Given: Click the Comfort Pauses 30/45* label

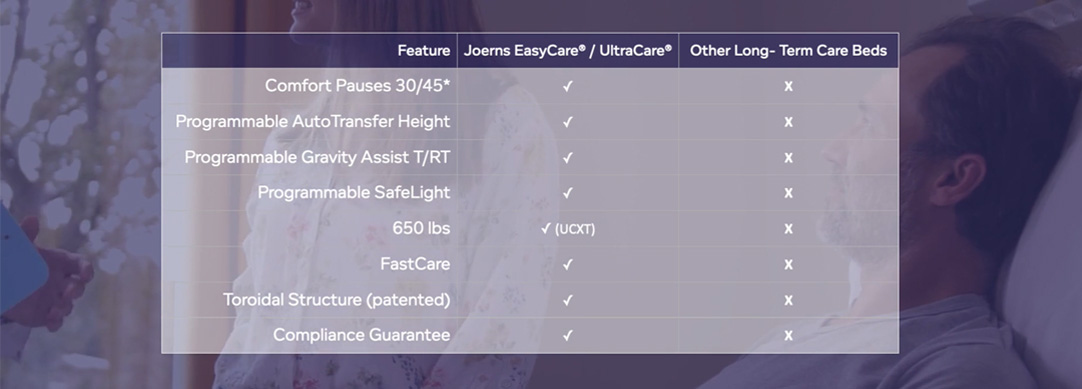Looking at the screenshot, I should pyautogui.click(x=357, y=86).
